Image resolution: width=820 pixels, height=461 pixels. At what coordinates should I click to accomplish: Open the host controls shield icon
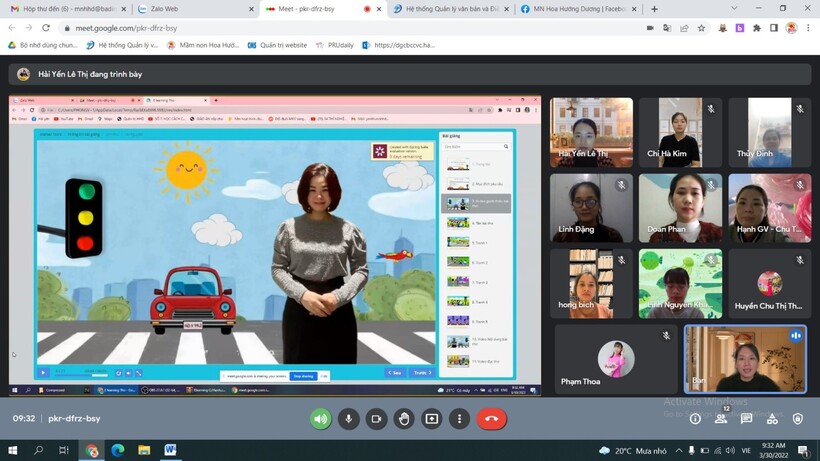pyautogui.click(x=798, y=419)
